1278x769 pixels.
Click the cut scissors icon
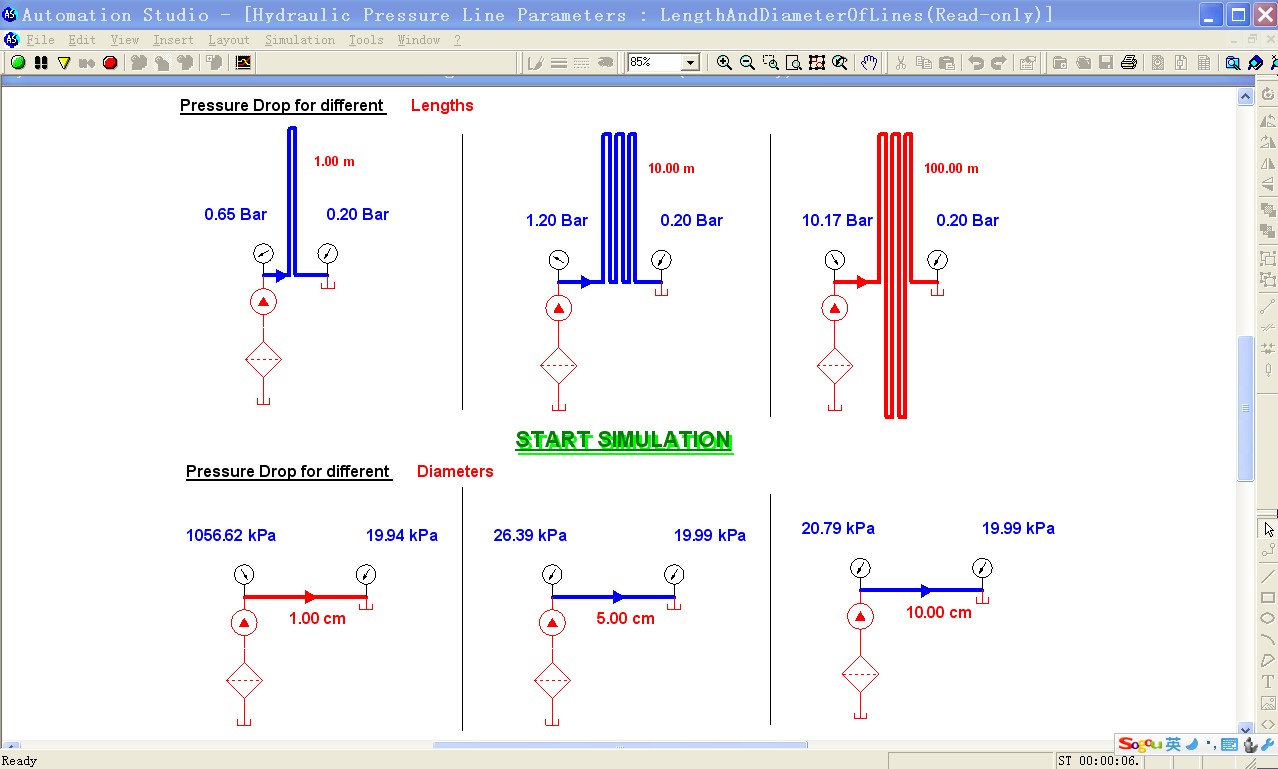(900, 62)
